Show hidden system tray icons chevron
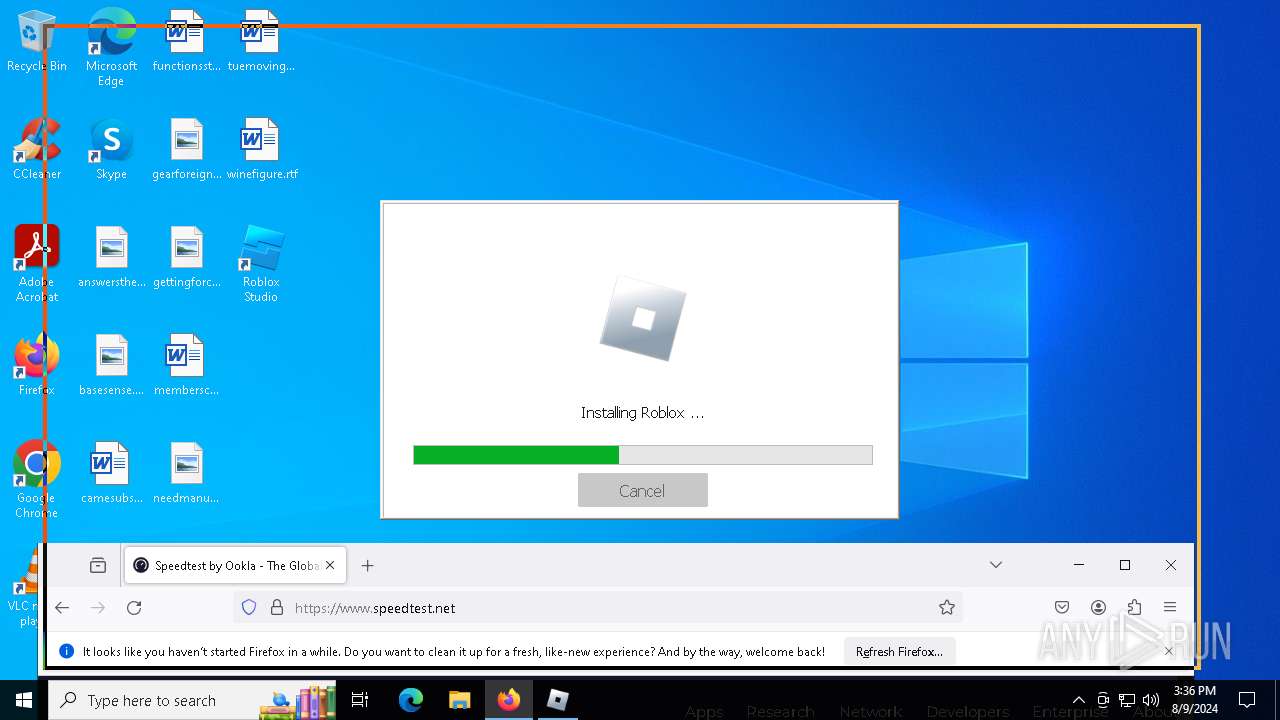 coord(1078,700)
